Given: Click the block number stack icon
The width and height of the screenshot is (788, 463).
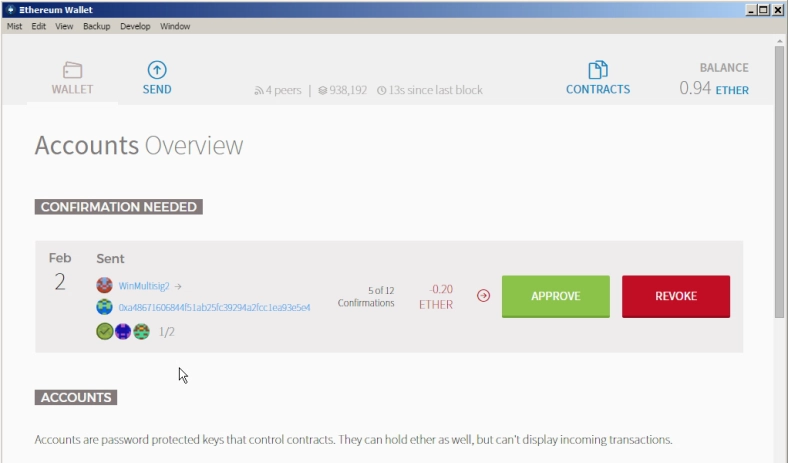Looking at the screenshot, I should click(323, 90).
